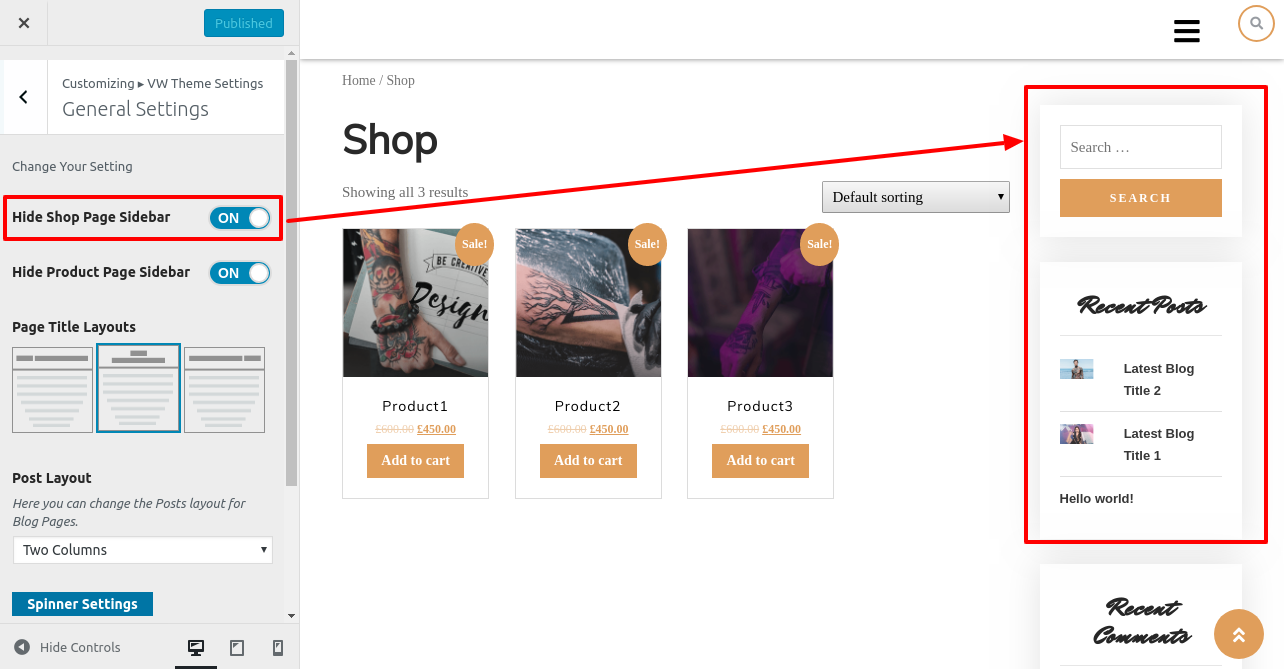Toggle the Hide Product Page Sidebar switch

click(240, 273)
